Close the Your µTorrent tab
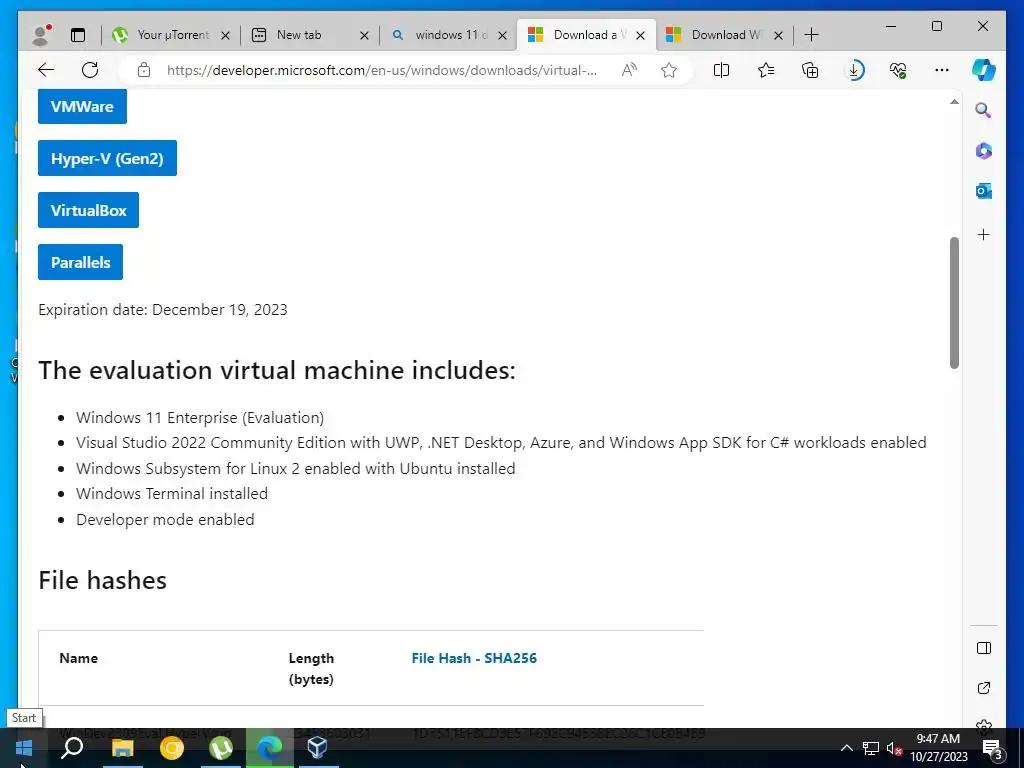Screen dimensions: 1024x768 pyautogui.click(x=225, y=35)
